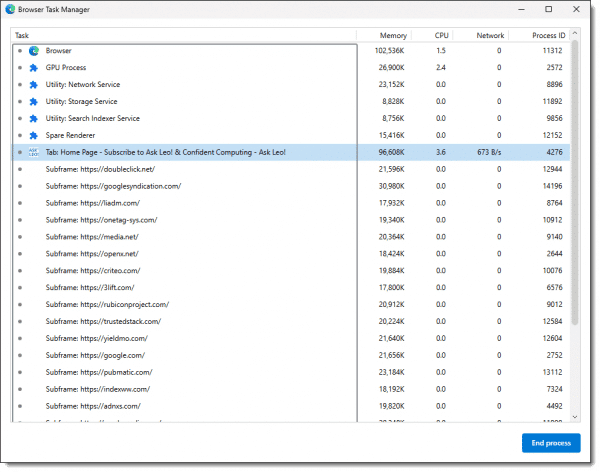Click the 23,184K memory value

[391, 372]
